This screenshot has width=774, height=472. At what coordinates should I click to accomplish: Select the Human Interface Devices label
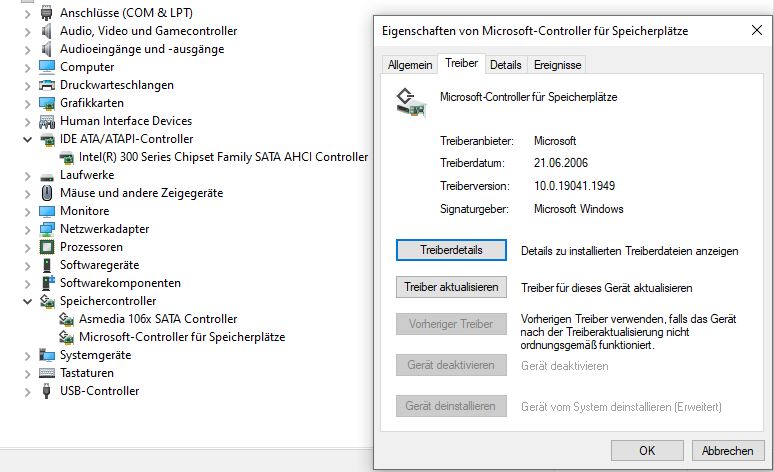[126, 121]
